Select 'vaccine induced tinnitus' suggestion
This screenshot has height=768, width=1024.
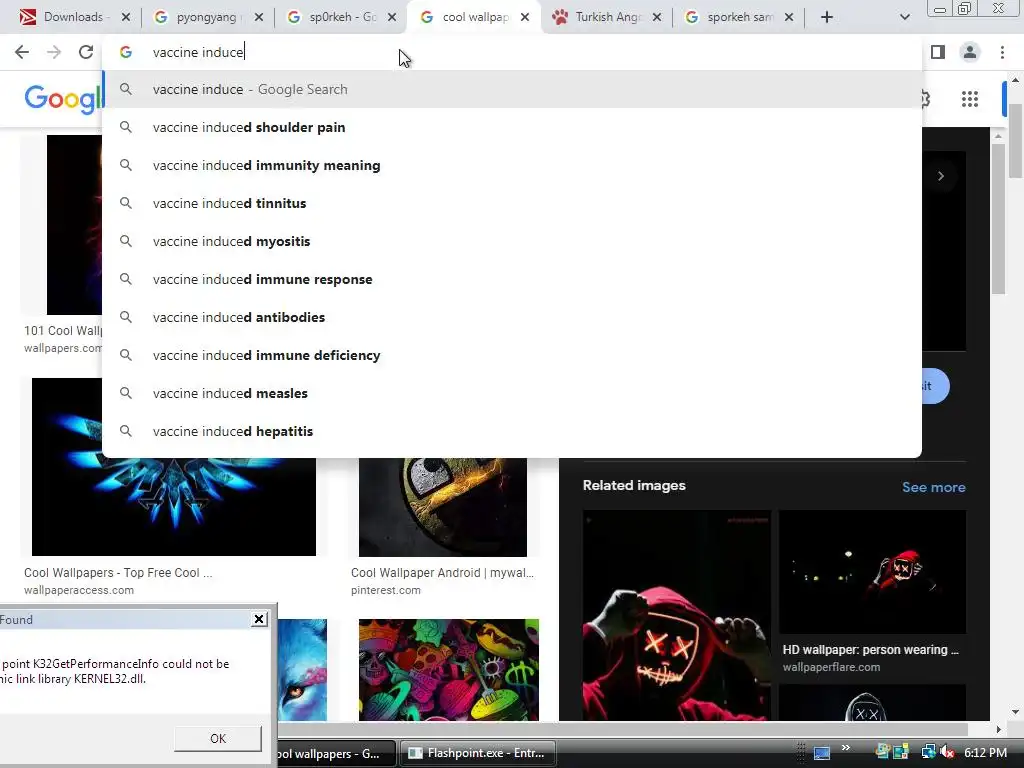pos(512,203)
